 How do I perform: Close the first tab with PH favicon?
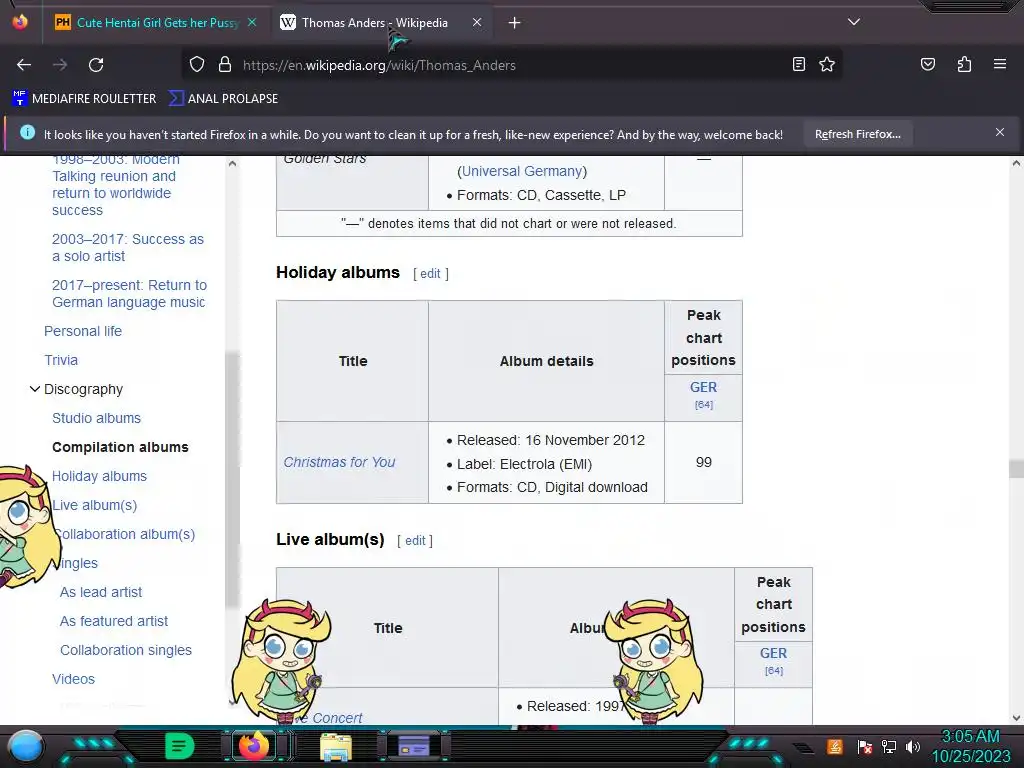point(252,22)
